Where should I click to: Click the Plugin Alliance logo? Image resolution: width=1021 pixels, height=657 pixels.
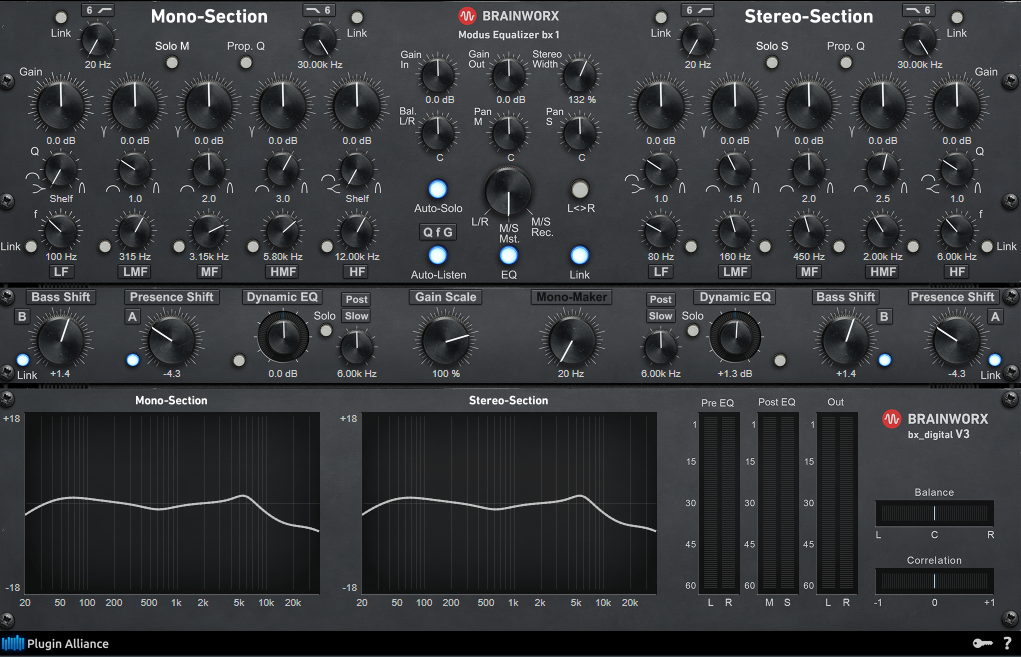tap(55, 643)
